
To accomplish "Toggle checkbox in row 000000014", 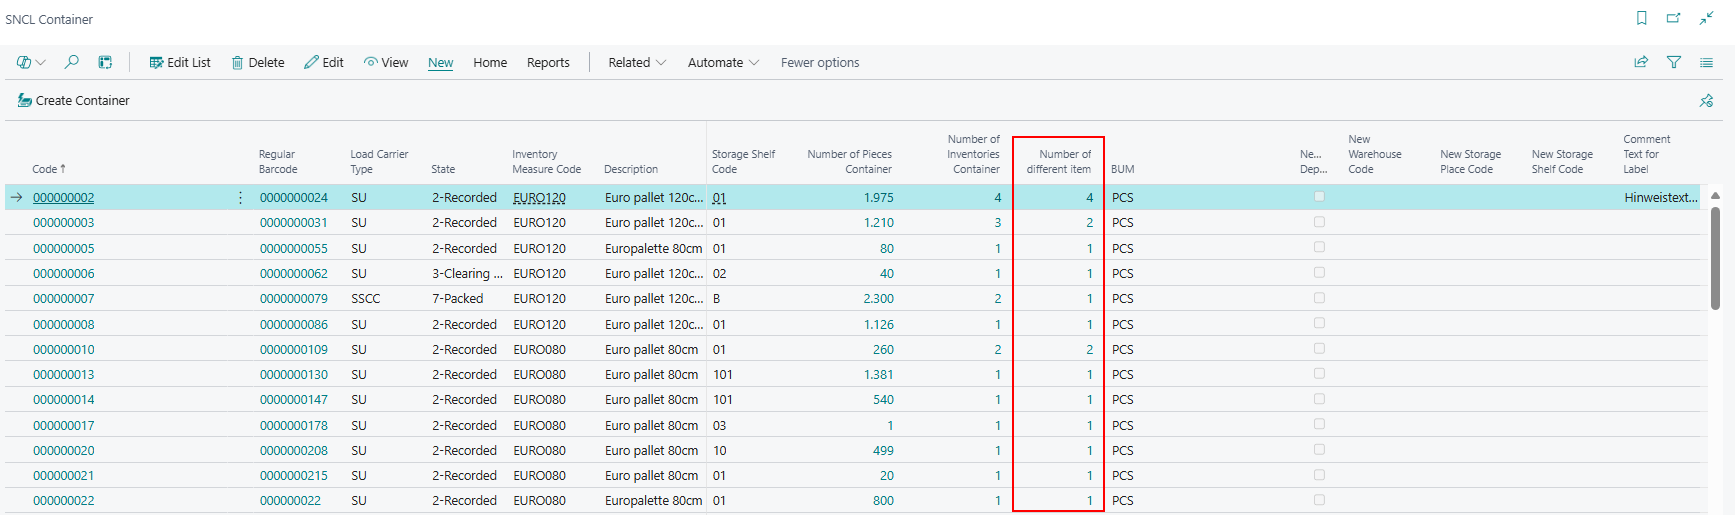I will click(1319, 399).
